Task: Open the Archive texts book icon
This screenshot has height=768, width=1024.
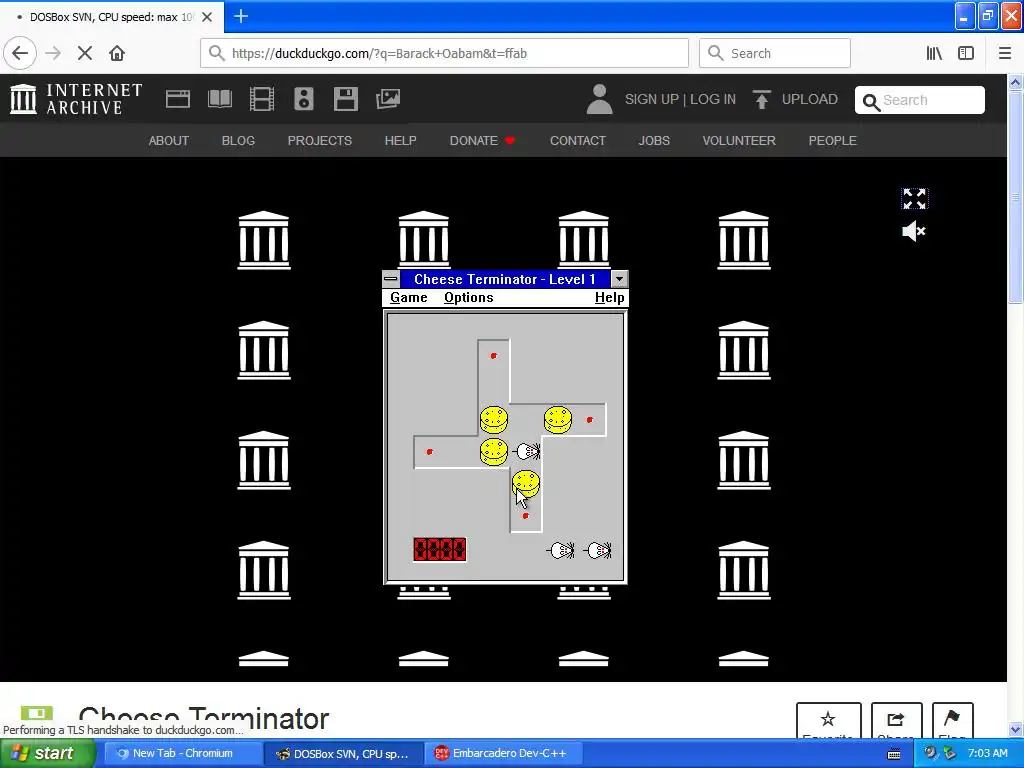Action: (x=219, y=99)
